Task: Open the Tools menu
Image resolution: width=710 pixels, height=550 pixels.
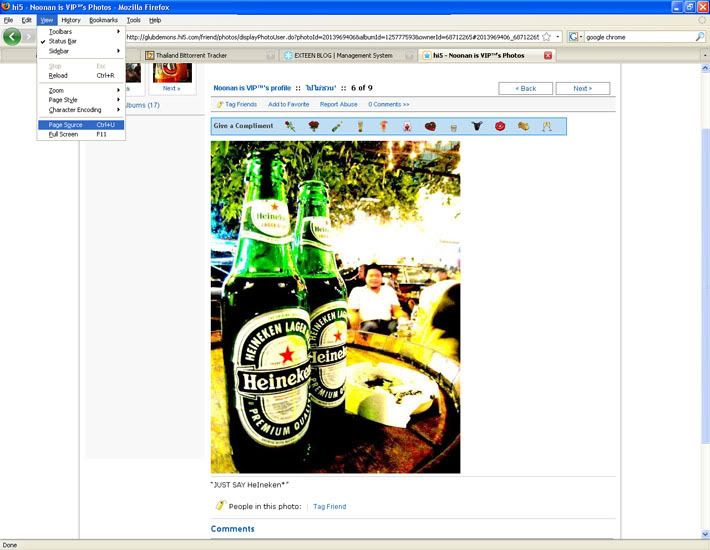Action: (x=134, y=20)
